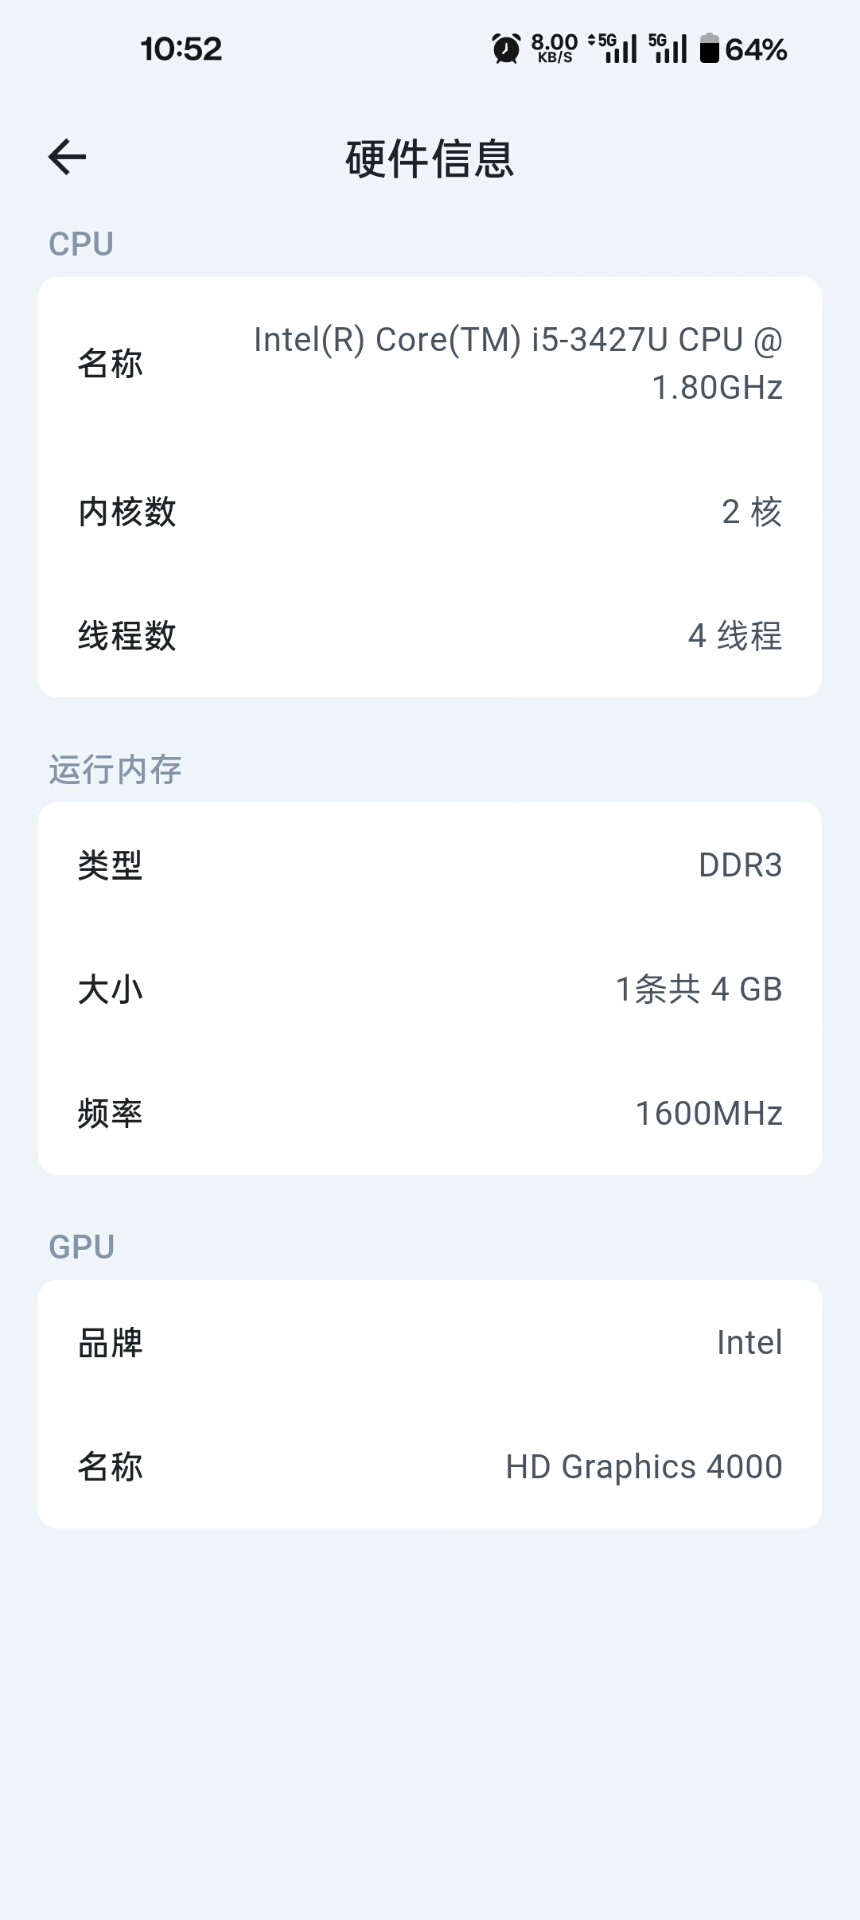This screenshot has height=1920, width=860.
Task: Tap the 硬件信息 page title
Action: coord(430,159)
